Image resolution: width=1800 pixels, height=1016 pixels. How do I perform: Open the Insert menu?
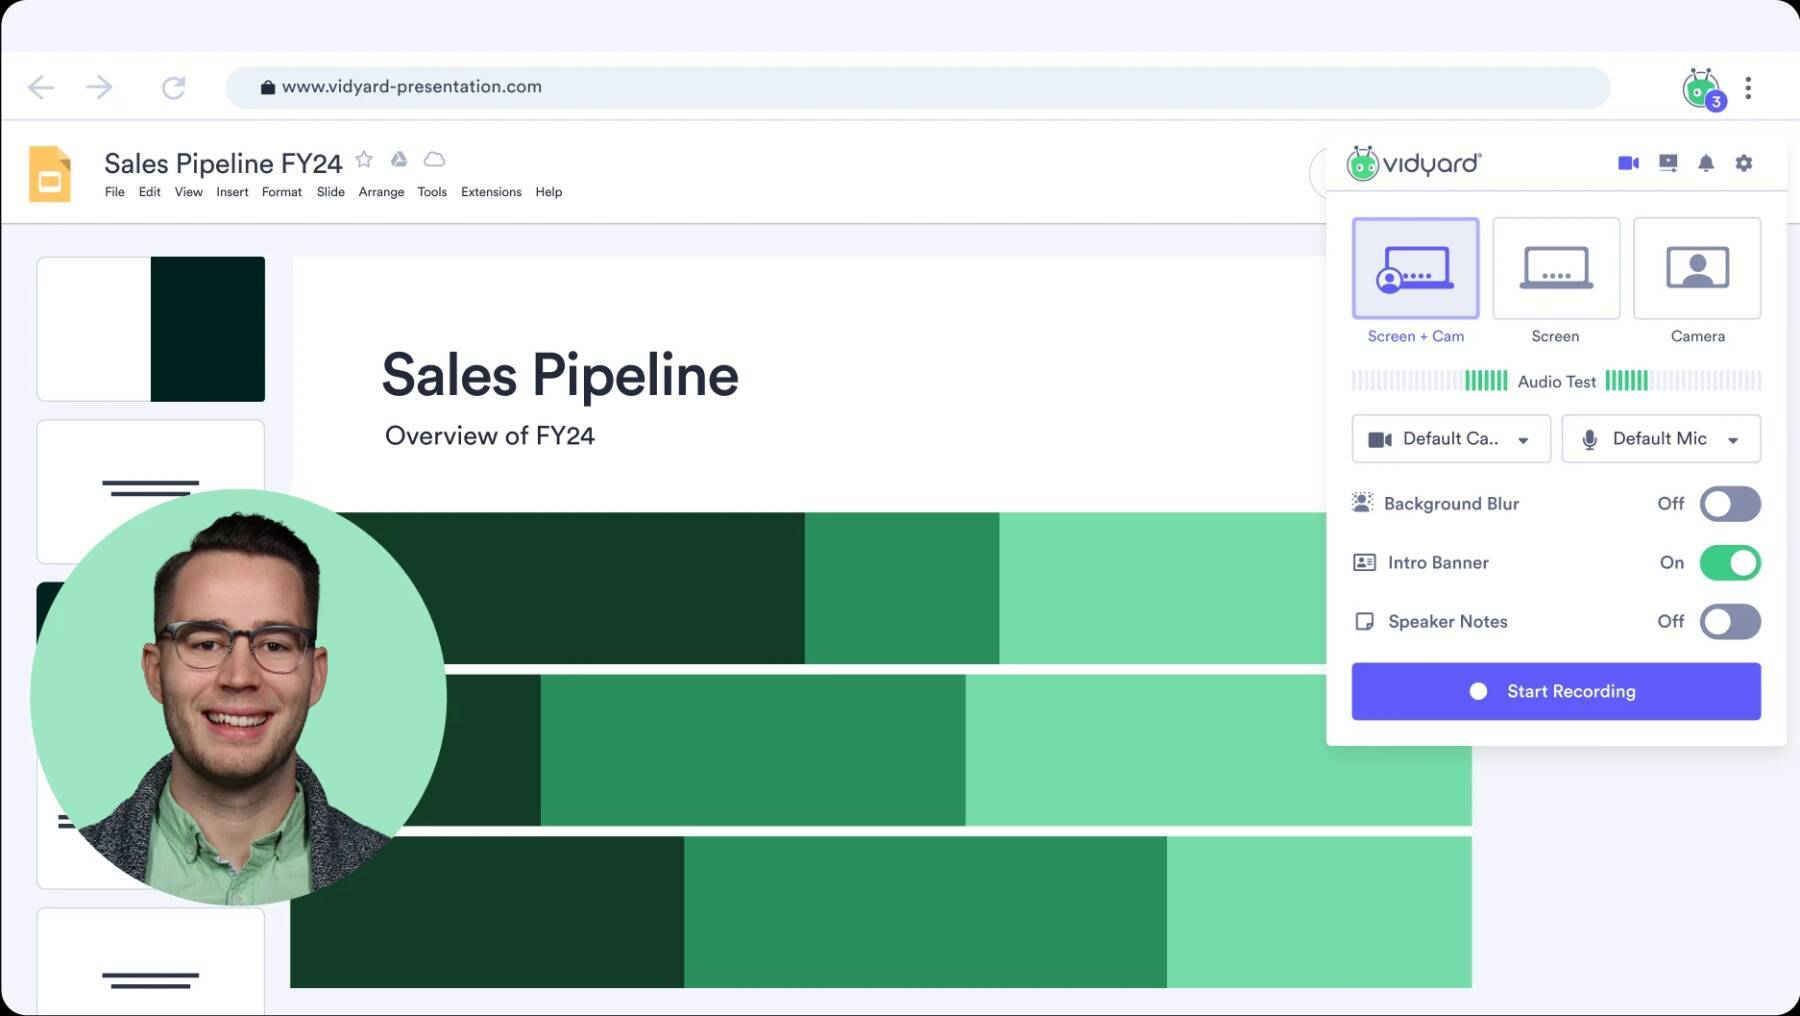coord(232,192)
